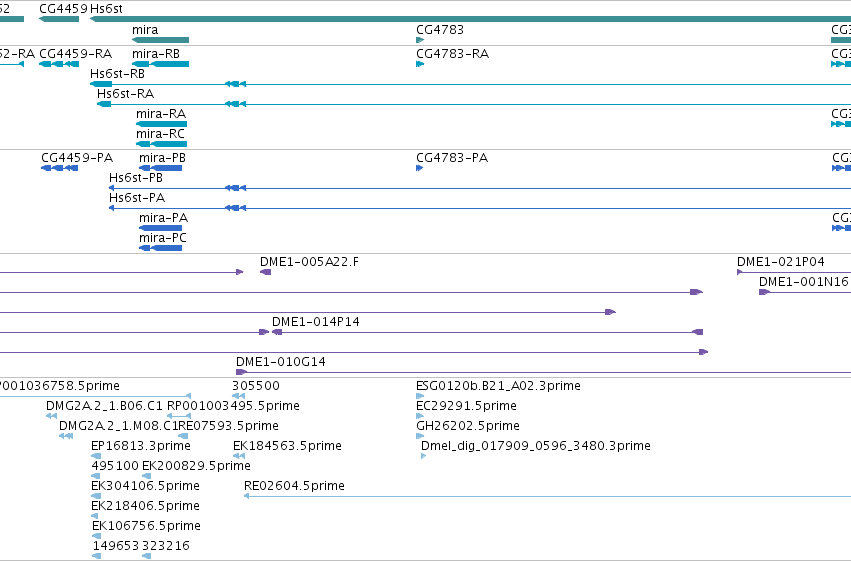Select the DME1-014P14 clone label
The width and height of the screenshot is (851, 561).
[316, 322]
